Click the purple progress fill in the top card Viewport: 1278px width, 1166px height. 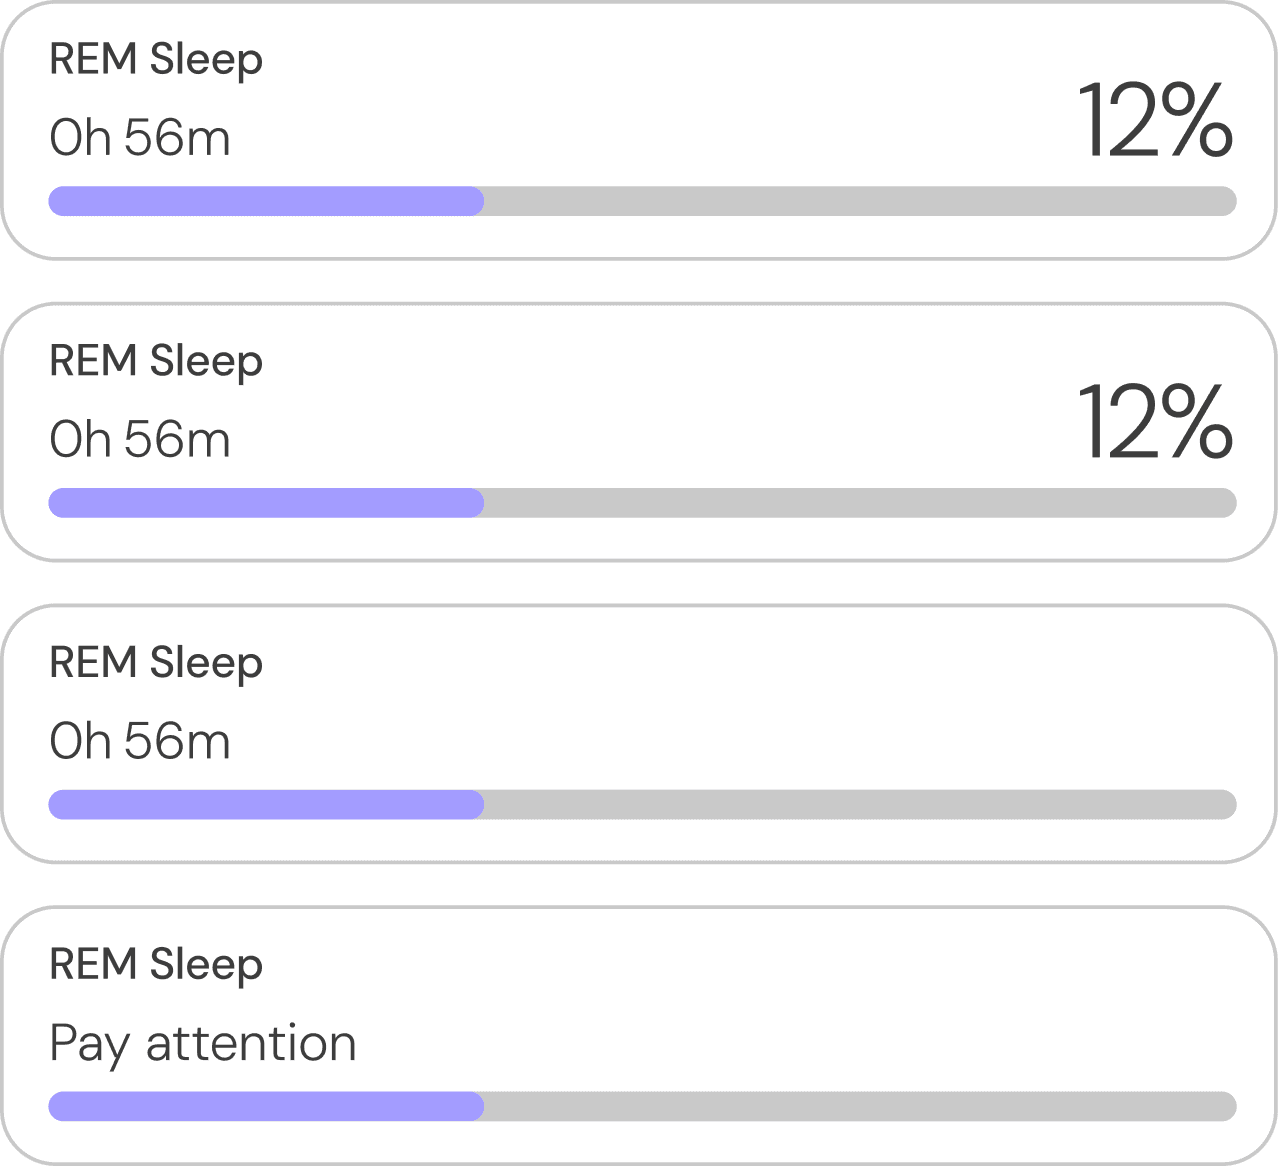click(266, 201)
